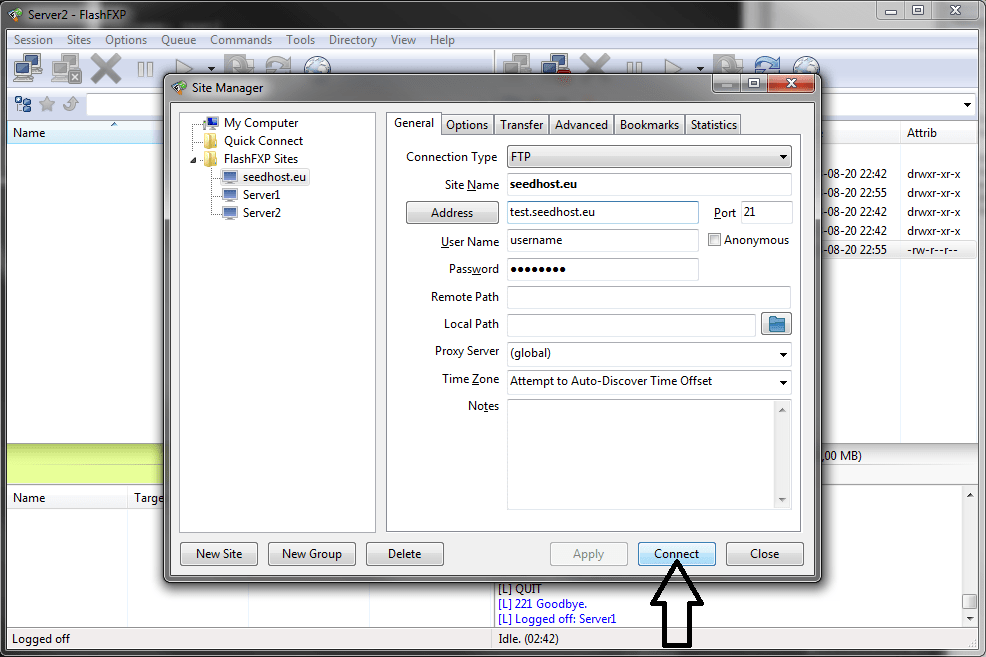
Task: Click the right pane globe icon
Action: [x=806, y=66]
